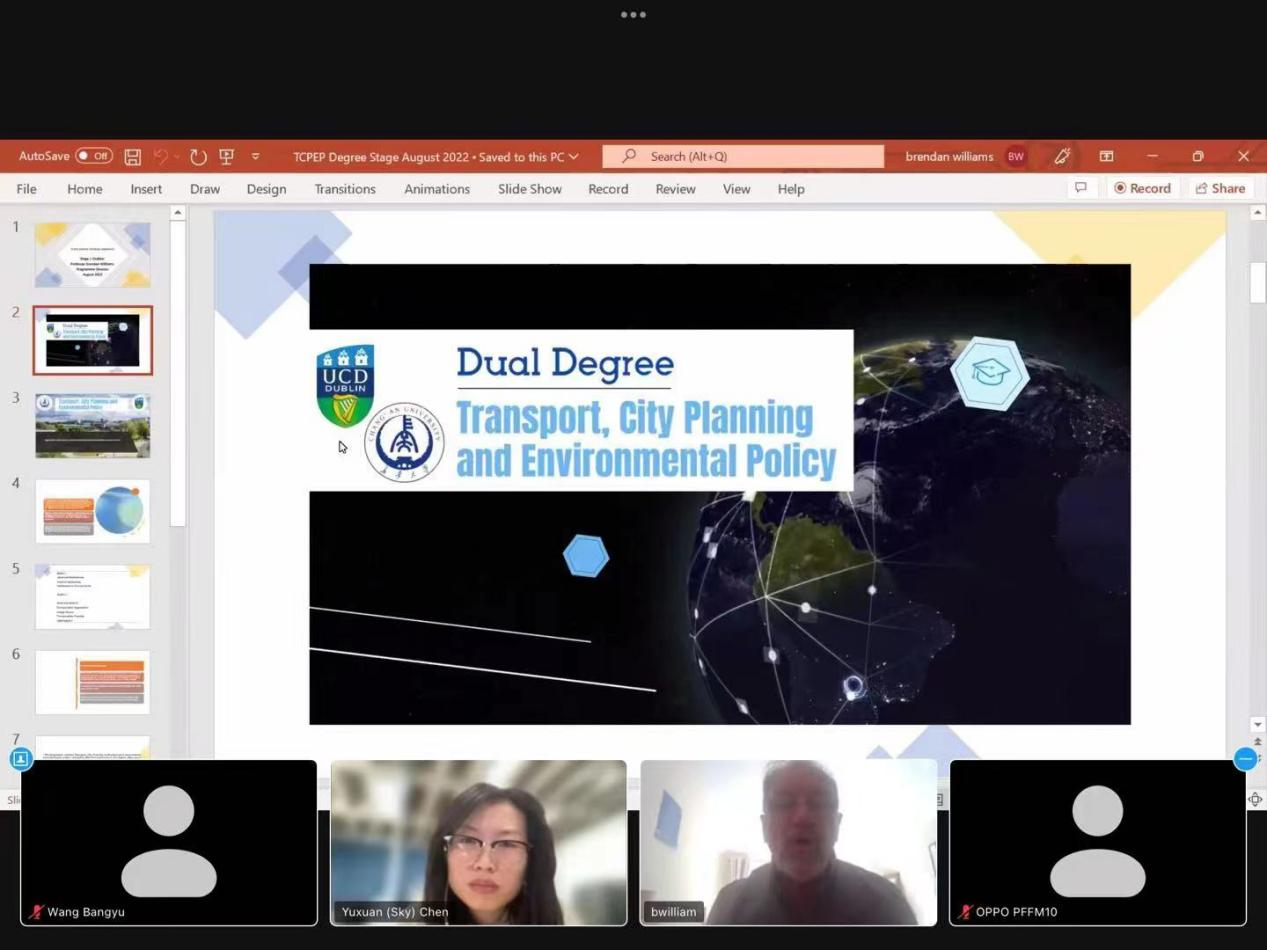Open the Comments pane icon
The height and width of the screenshot is (950, 1267).
1080,188
